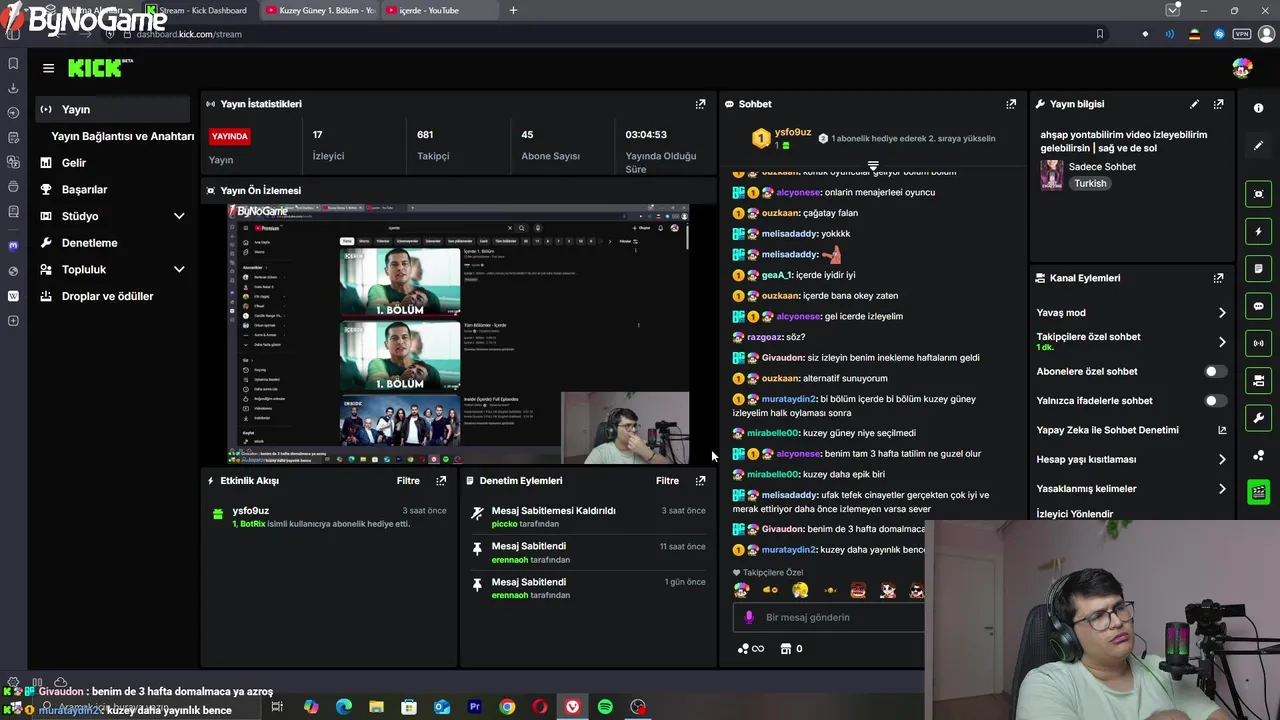Collapse chat leaderboard with the handle

873,165
